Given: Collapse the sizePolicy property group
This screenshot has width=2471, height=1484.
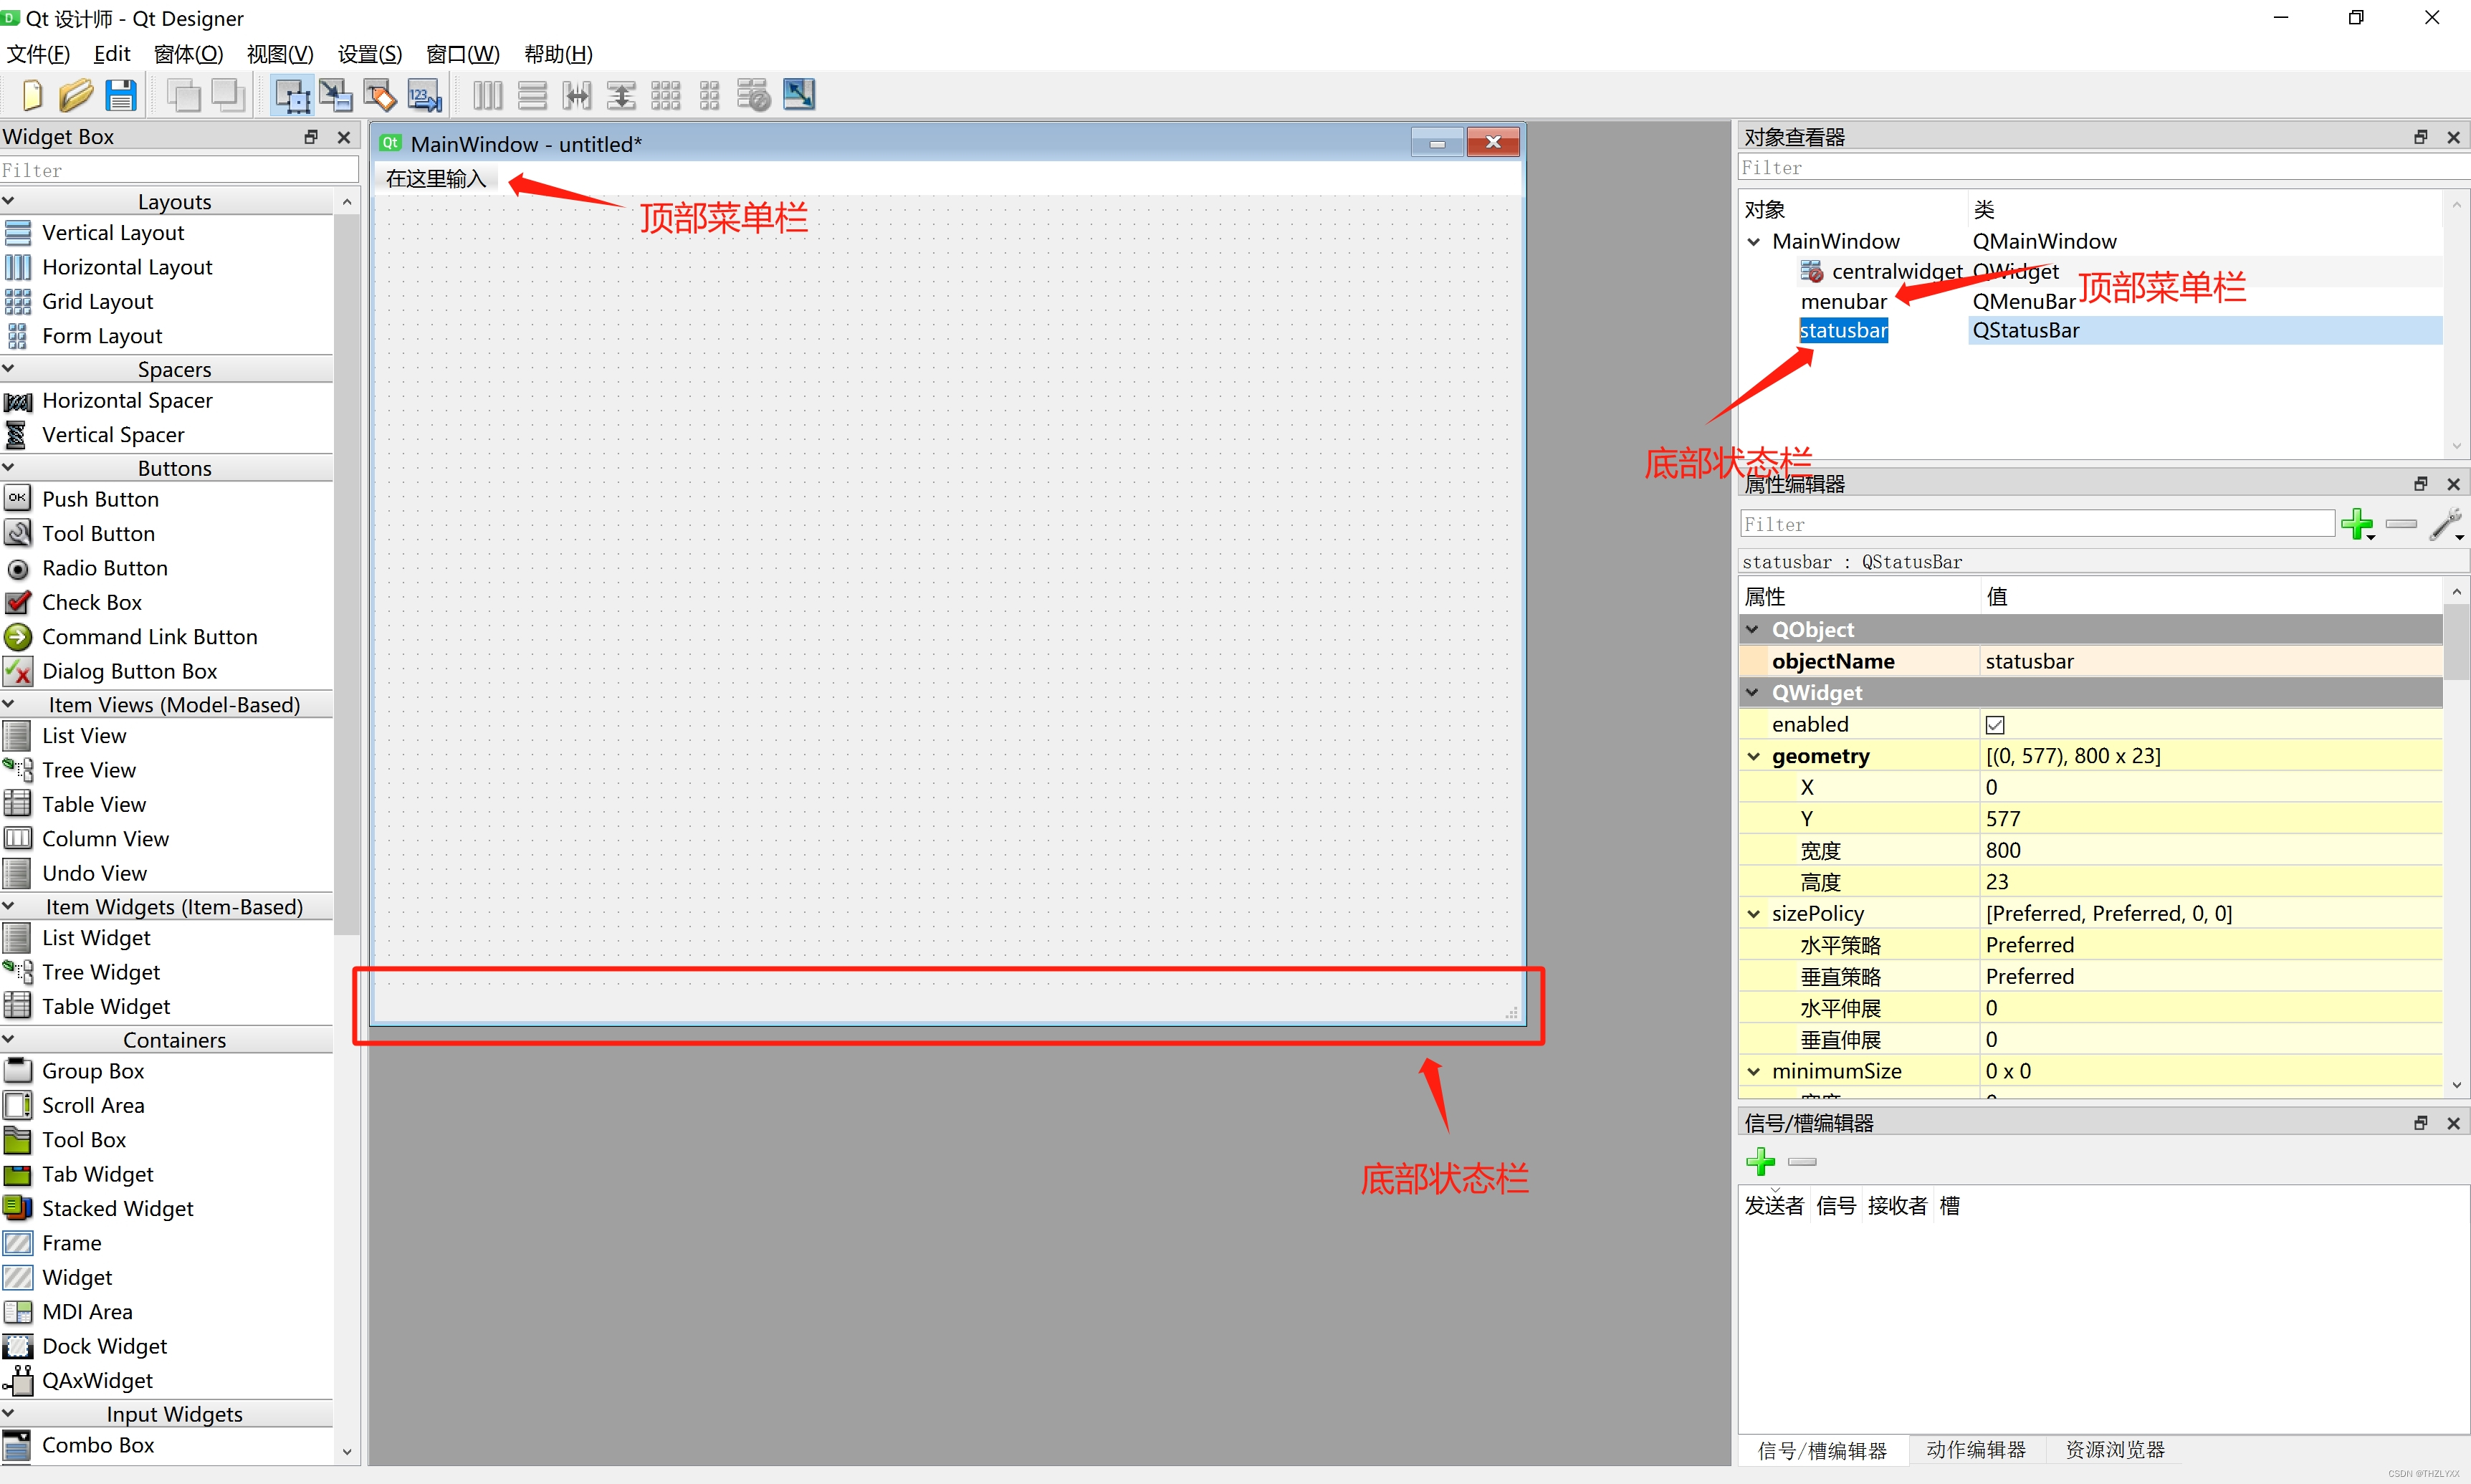Looking at the screenshot, I should pos(1754,913).
